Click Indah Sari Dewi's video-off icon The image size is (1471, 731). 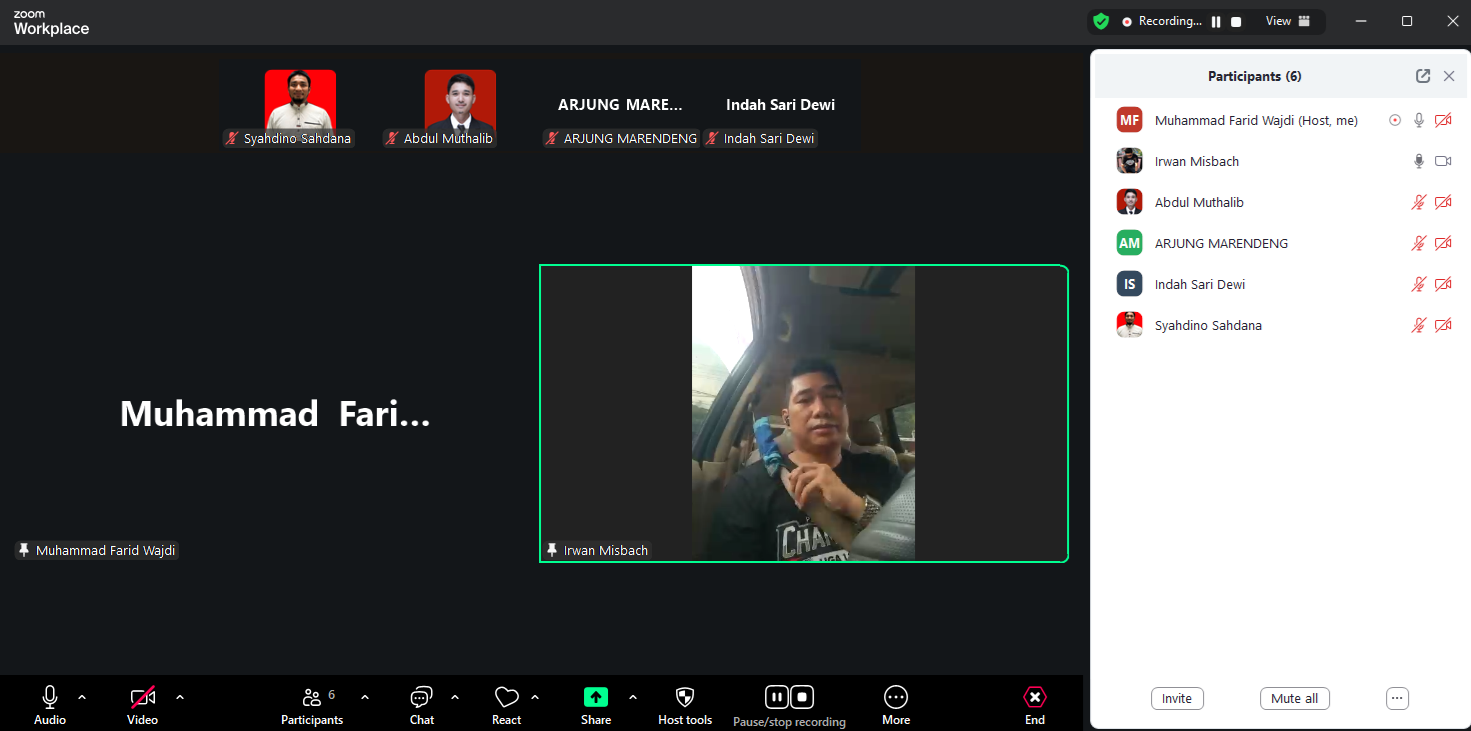click(1443, 284)
